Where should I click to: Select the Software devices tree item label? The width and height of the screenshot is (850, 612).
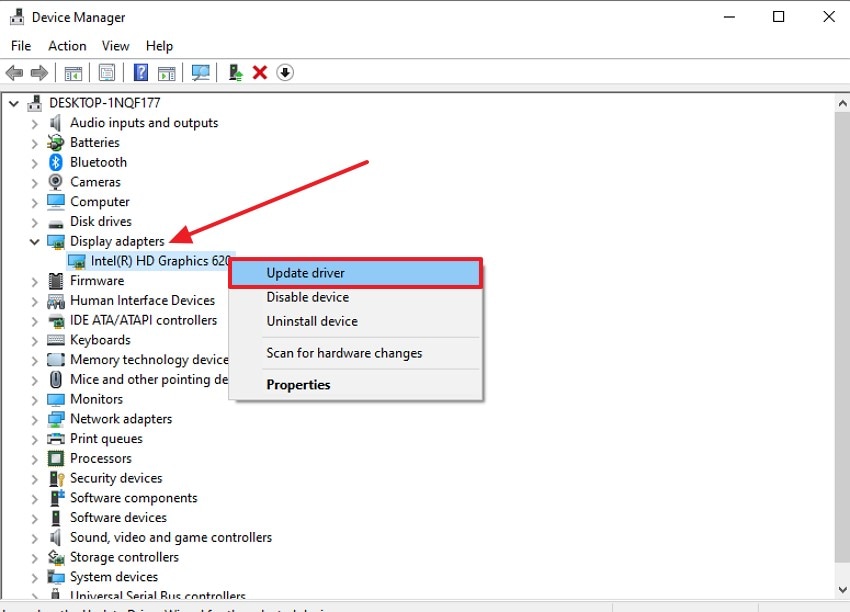point(118,517)
